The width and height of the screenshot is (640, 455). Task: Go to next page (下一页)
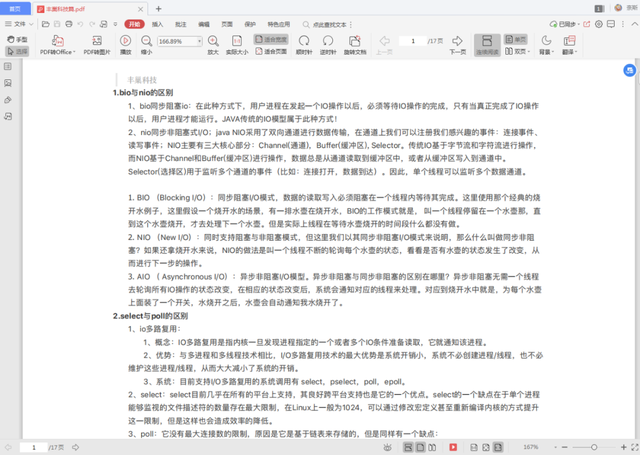[x=458, y=45]
